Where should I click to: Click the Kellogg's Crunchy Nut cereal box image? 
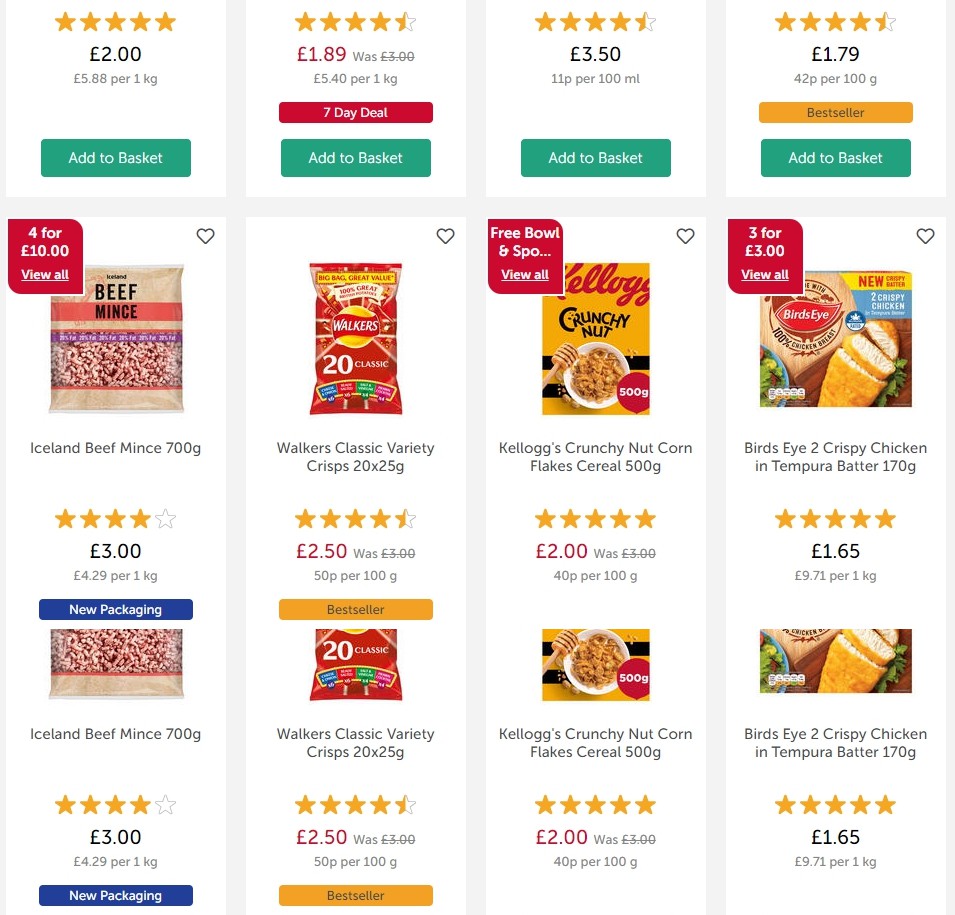595,338
